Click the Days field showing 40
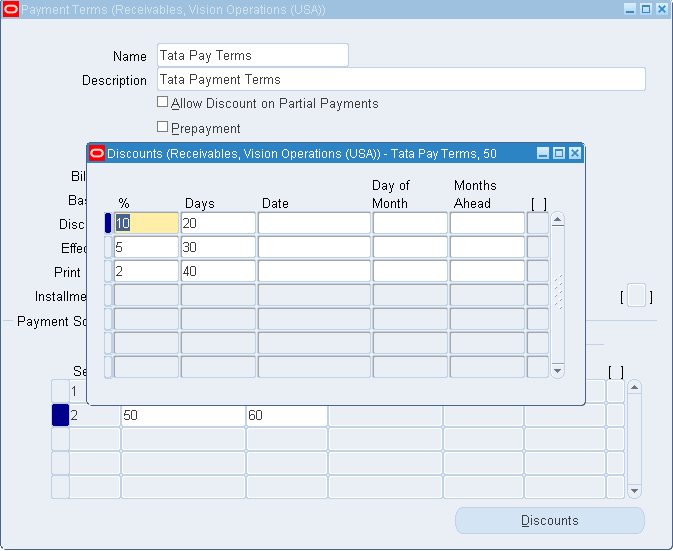This screenshot has width=673, height=551. click(x=218, y=271)
